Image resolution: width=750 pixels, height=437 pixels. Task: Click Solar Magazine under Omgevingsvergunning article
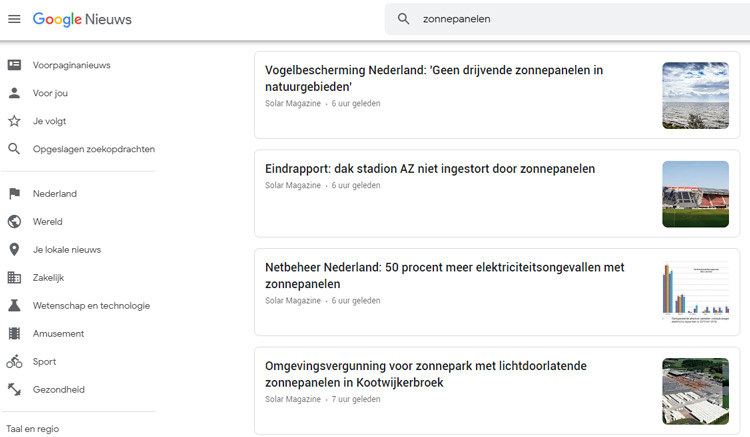(293, 399)
